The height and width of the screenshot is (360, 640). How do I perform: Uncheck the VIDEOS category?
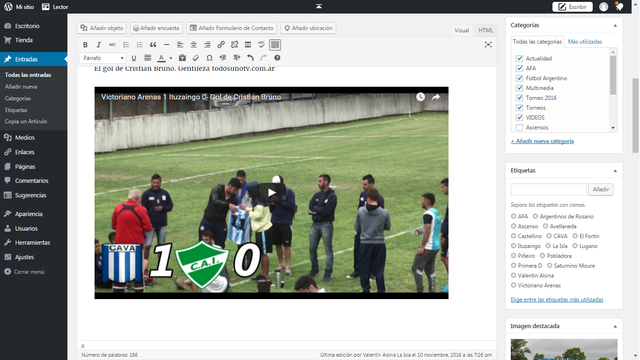click(x=519, y=118)
